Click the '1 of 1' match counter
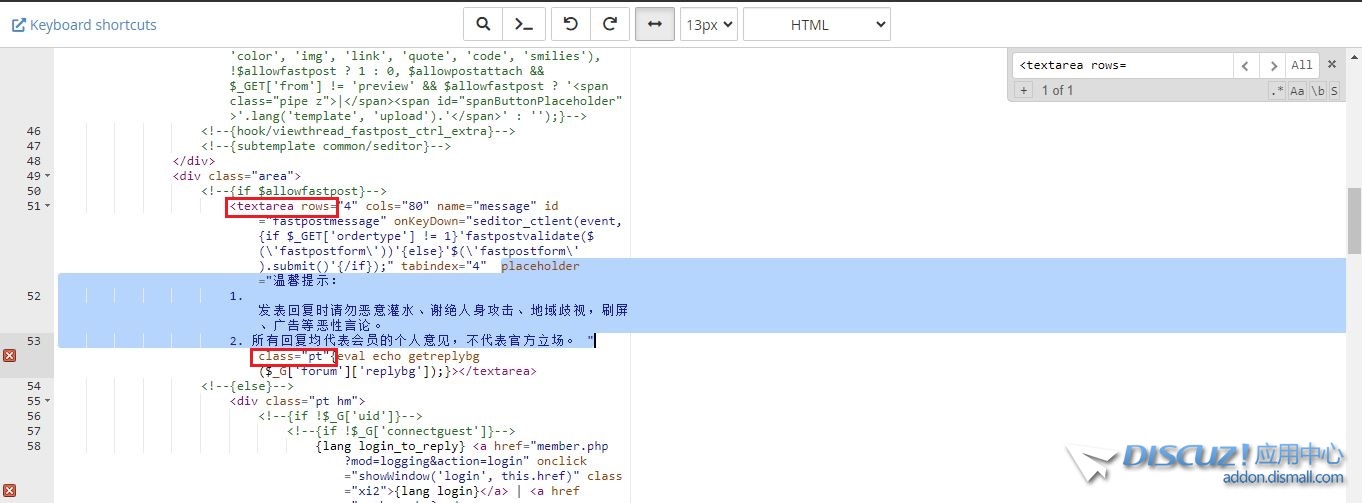This screenshot has width=1362, height=503. coord(1057,90)
